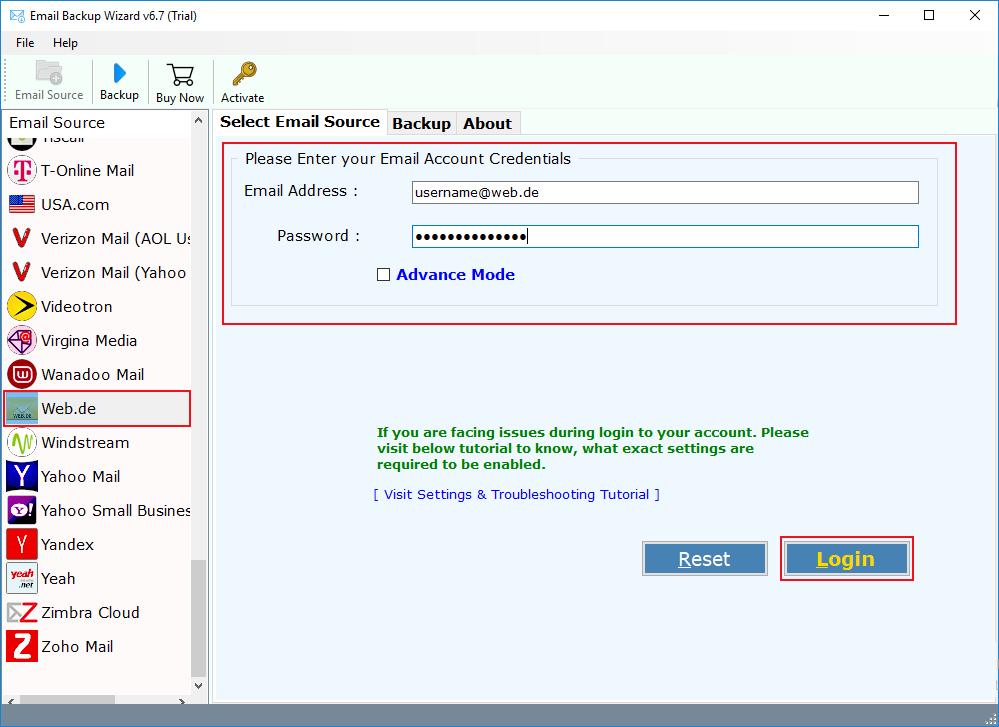999x727 pixels.
Task: Click the Verizon Mail (Yahoo) icon
Action: [x=22, y=272]
